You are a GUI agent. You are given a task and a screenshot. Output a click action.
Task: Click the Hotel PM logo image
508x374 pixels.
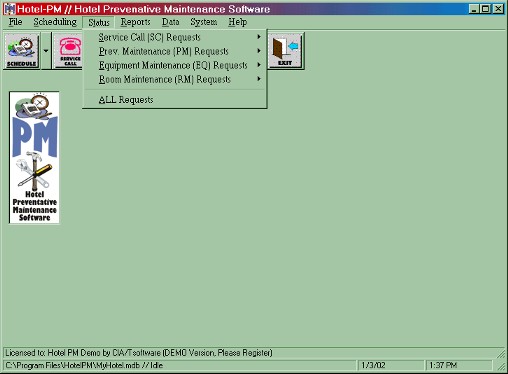click(x=34, y=157)
